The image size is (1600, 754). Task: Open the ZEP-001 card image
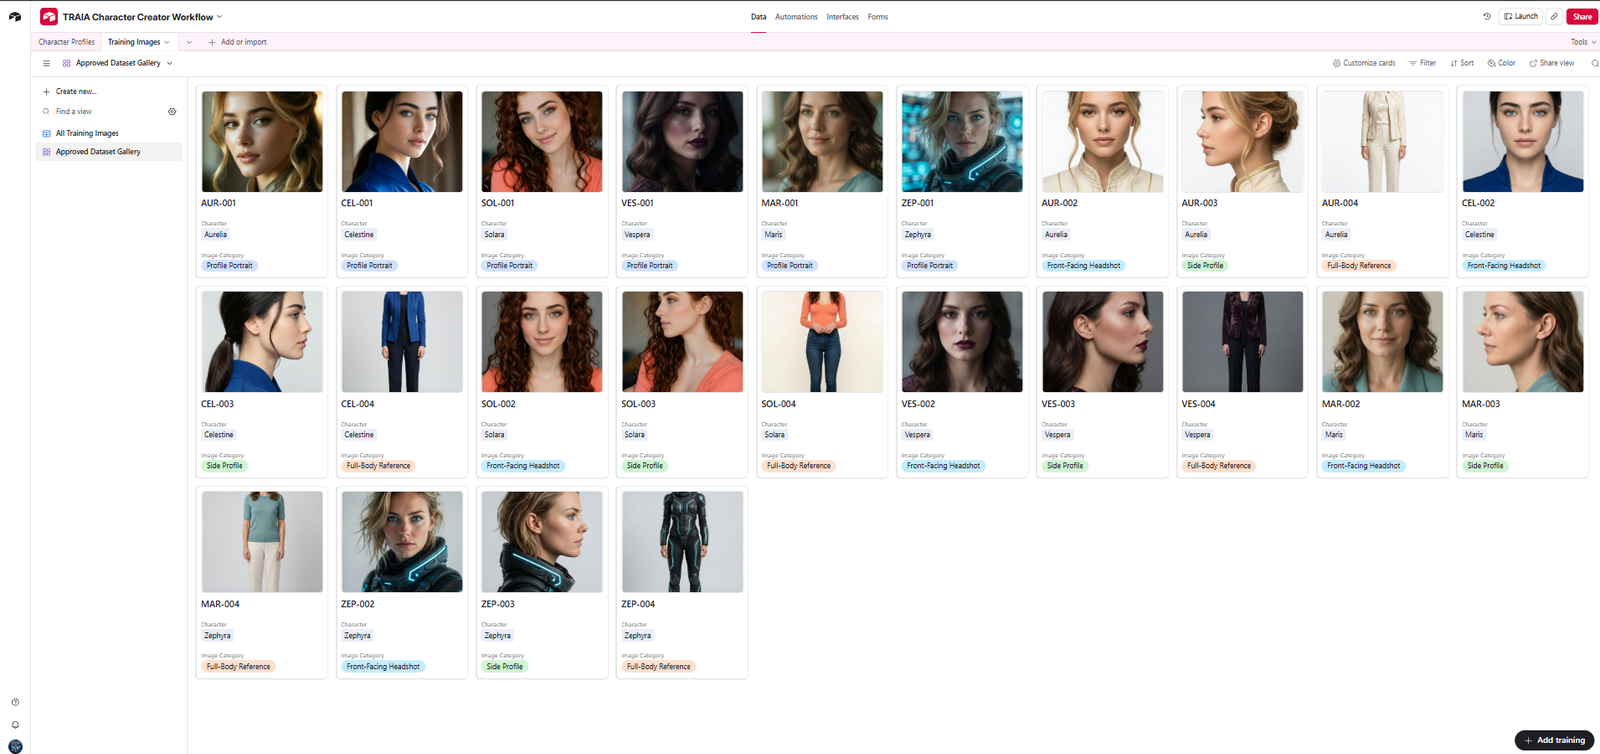[962, 142]
